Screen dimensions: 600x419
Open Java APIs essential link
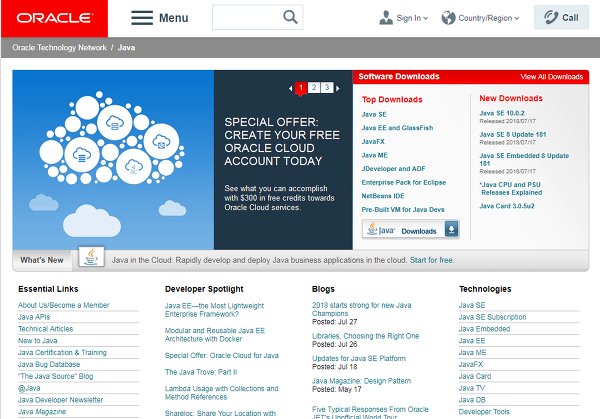[x=34, y=317]
